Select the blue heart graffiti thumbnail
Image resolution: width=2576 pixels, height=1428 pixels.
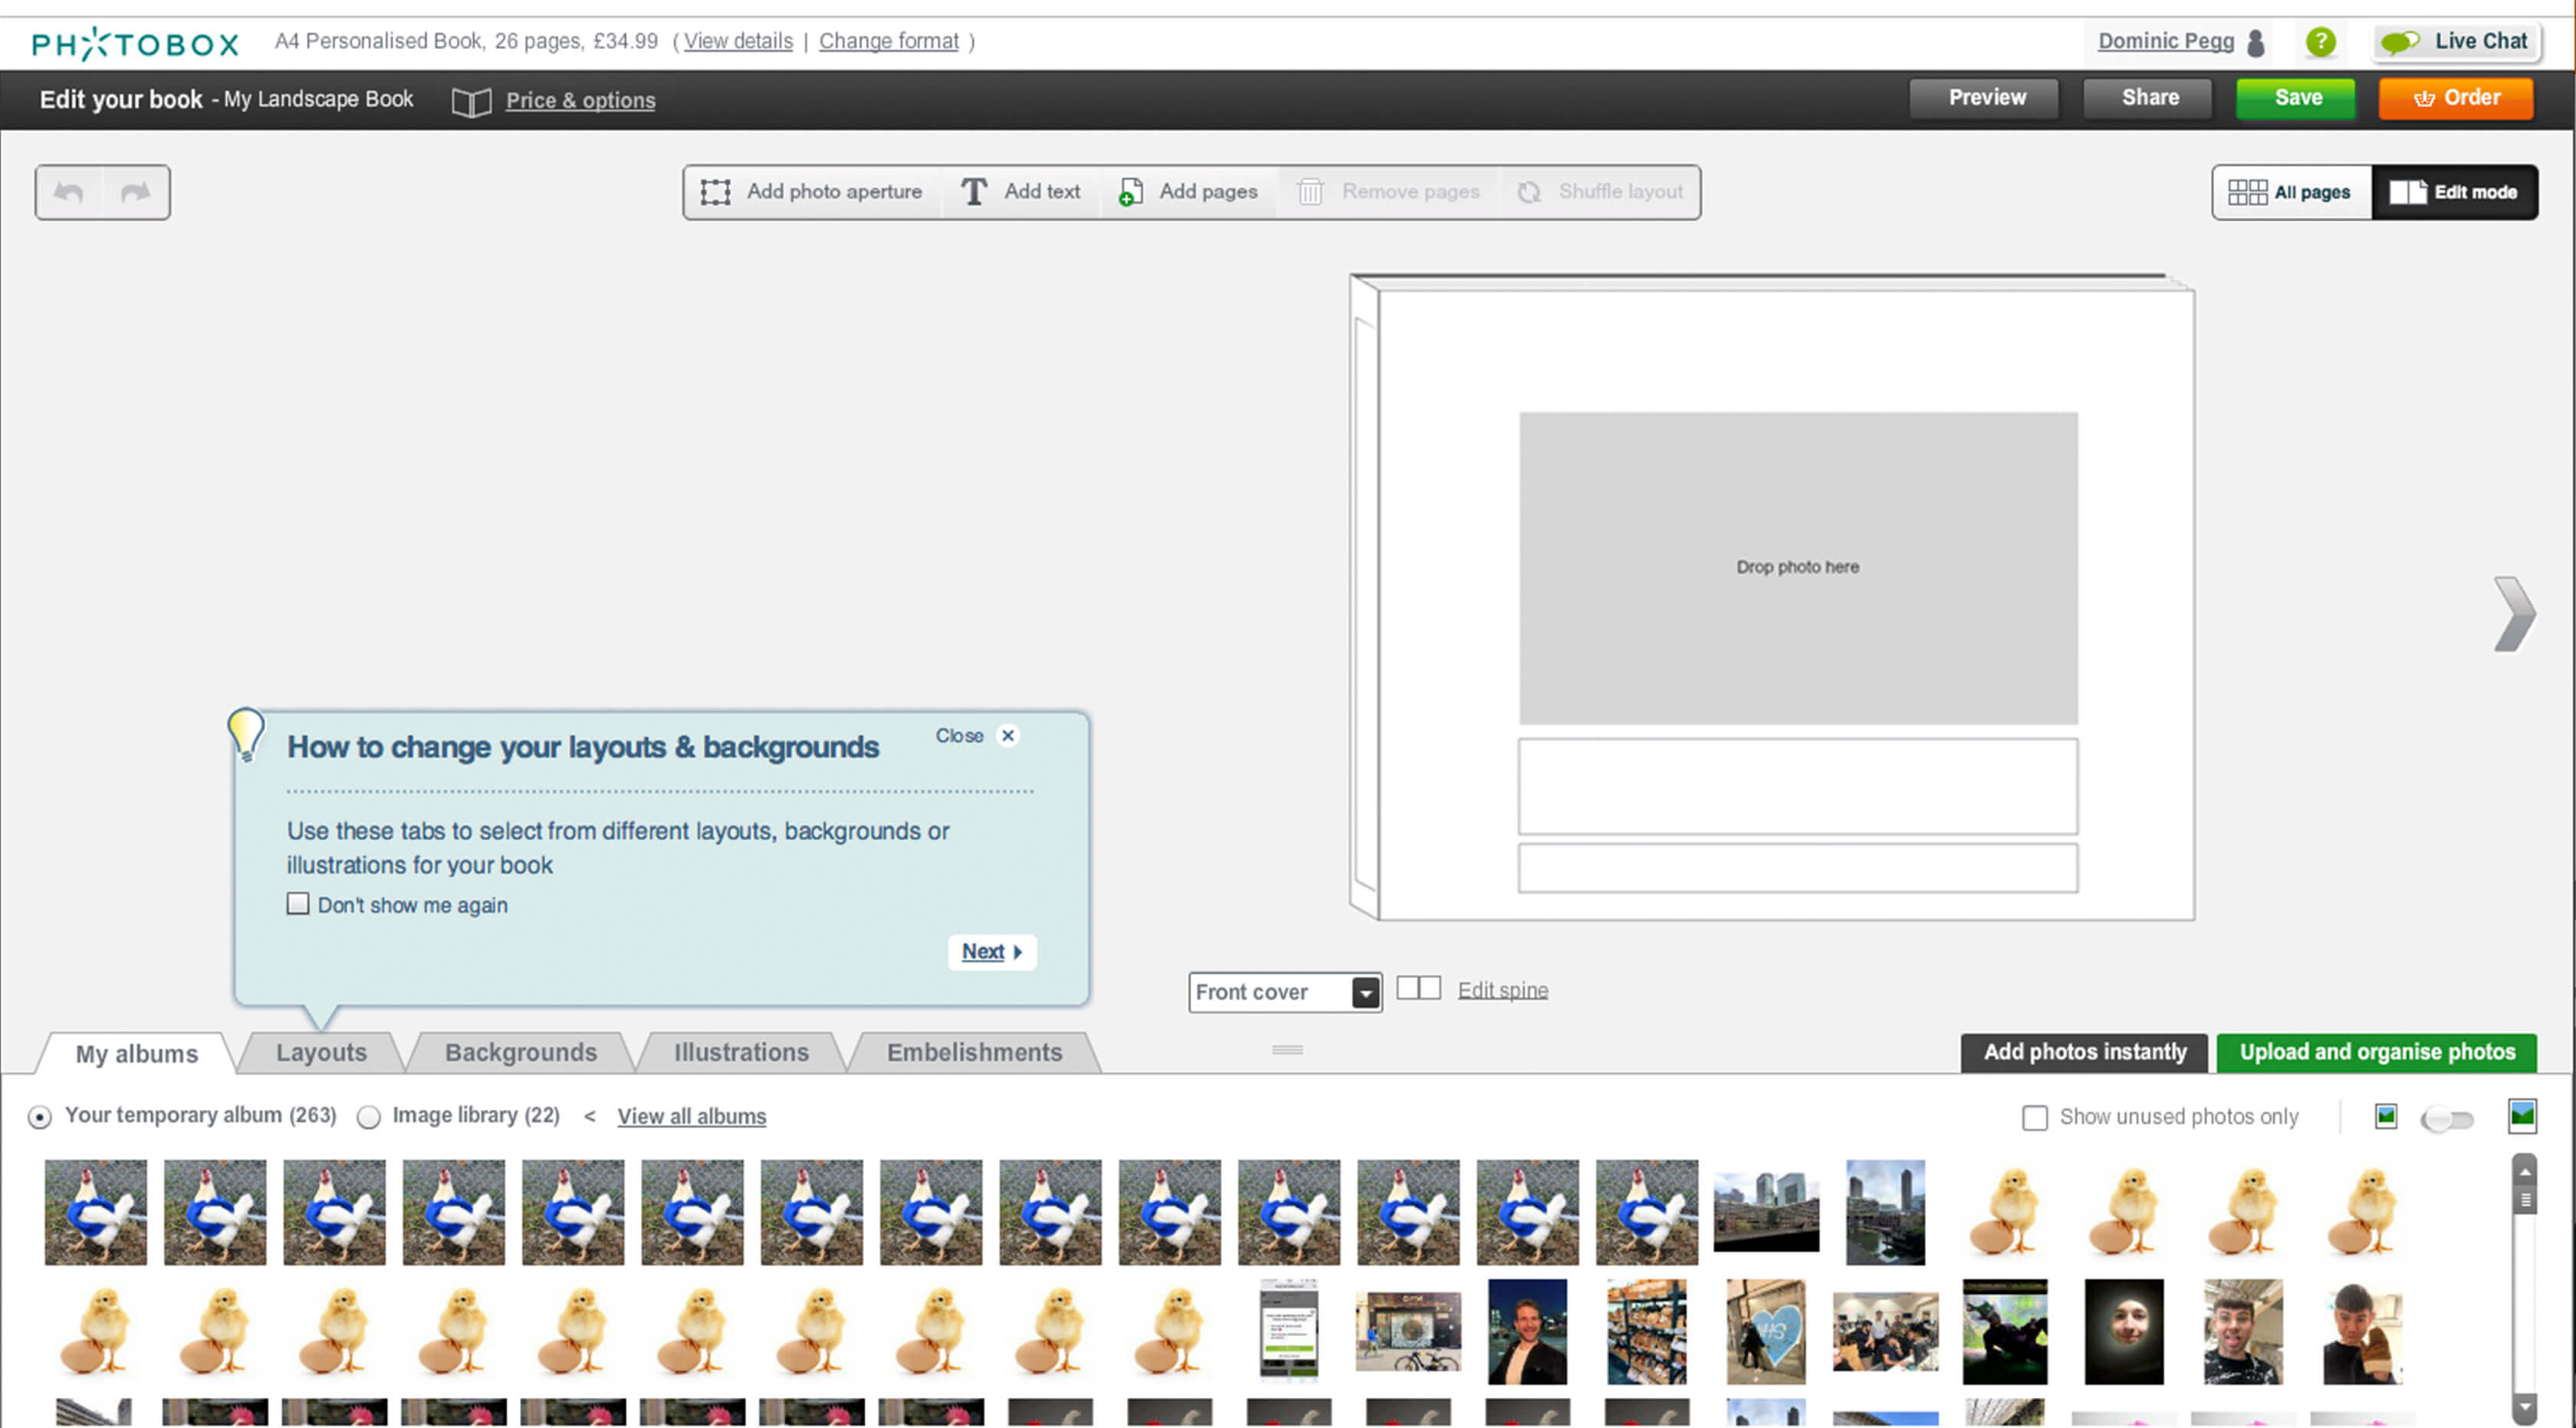[1765, 1331]
